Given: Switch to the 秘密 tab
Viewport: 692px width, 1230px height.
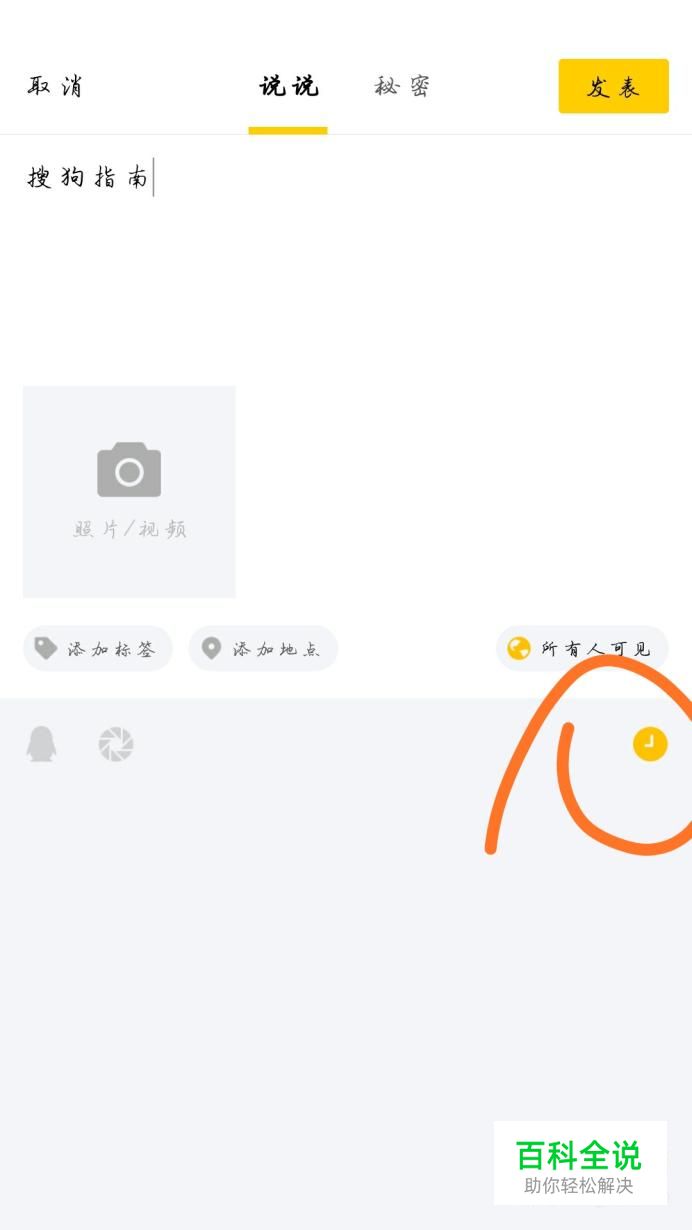Looking at the screenshot, I should (x=402, y=87).
